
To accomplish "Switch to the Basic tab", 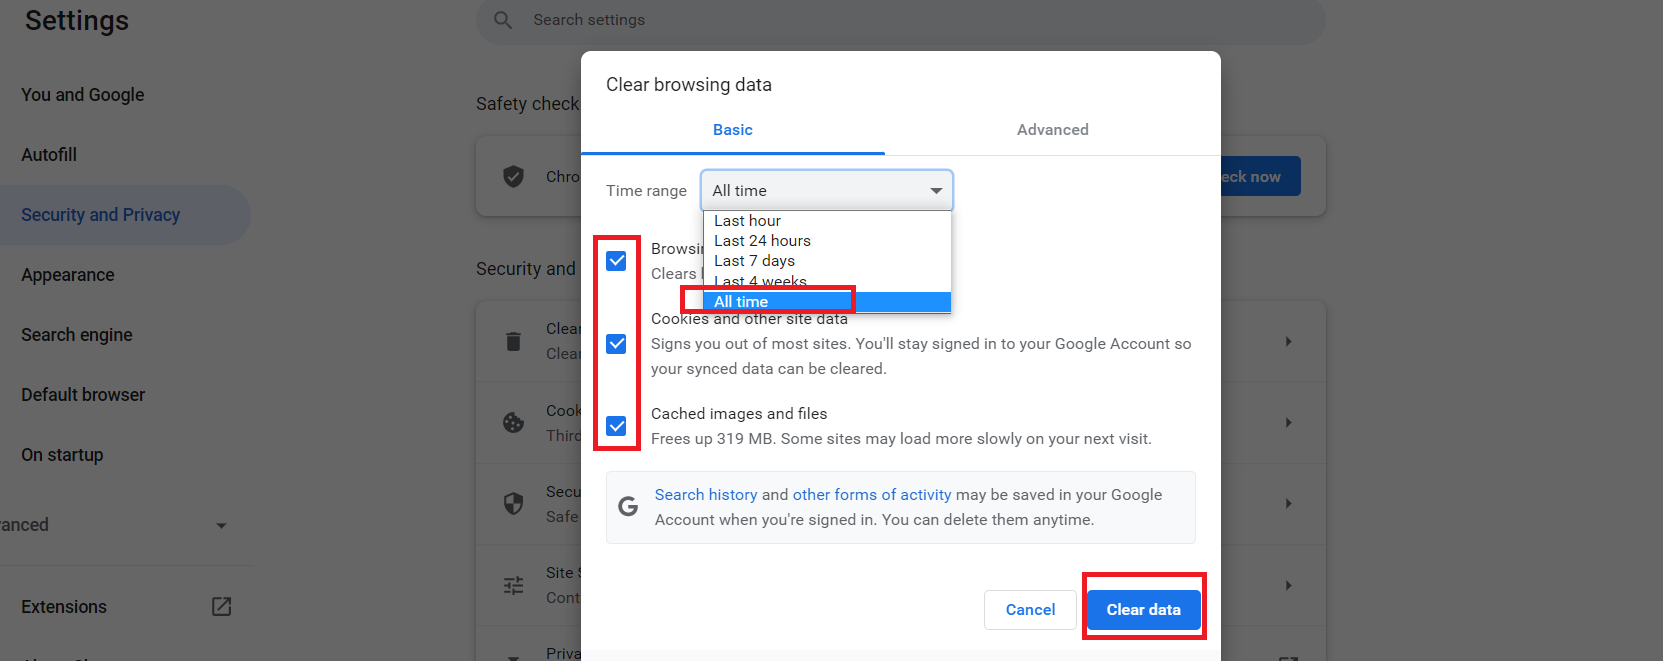I will click(x=733, y=130).
